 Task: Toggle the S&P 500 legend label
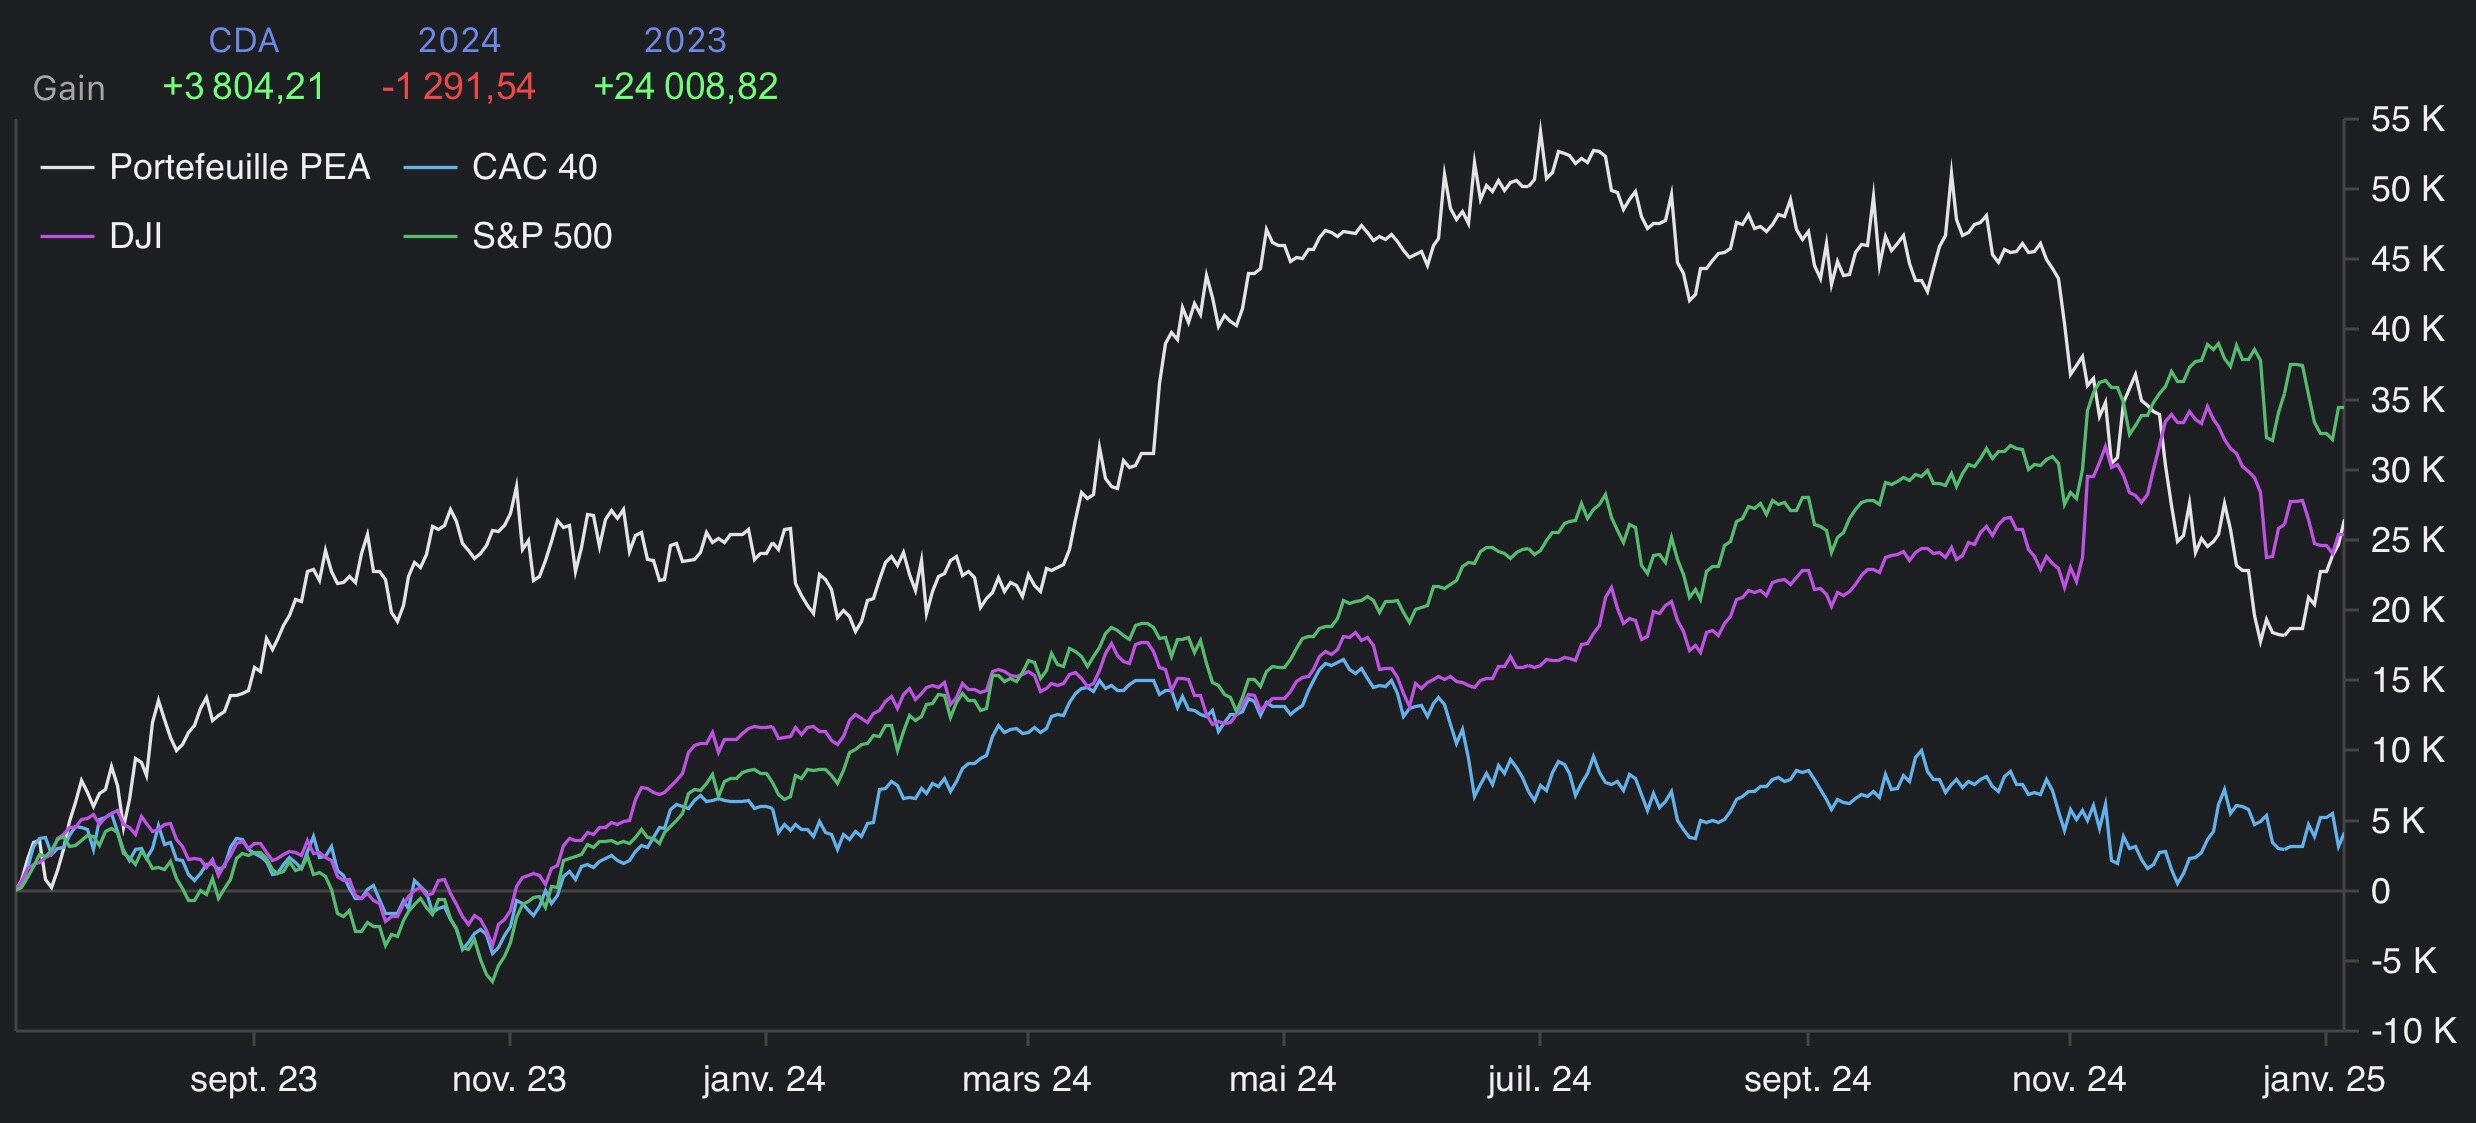[541, 236]
